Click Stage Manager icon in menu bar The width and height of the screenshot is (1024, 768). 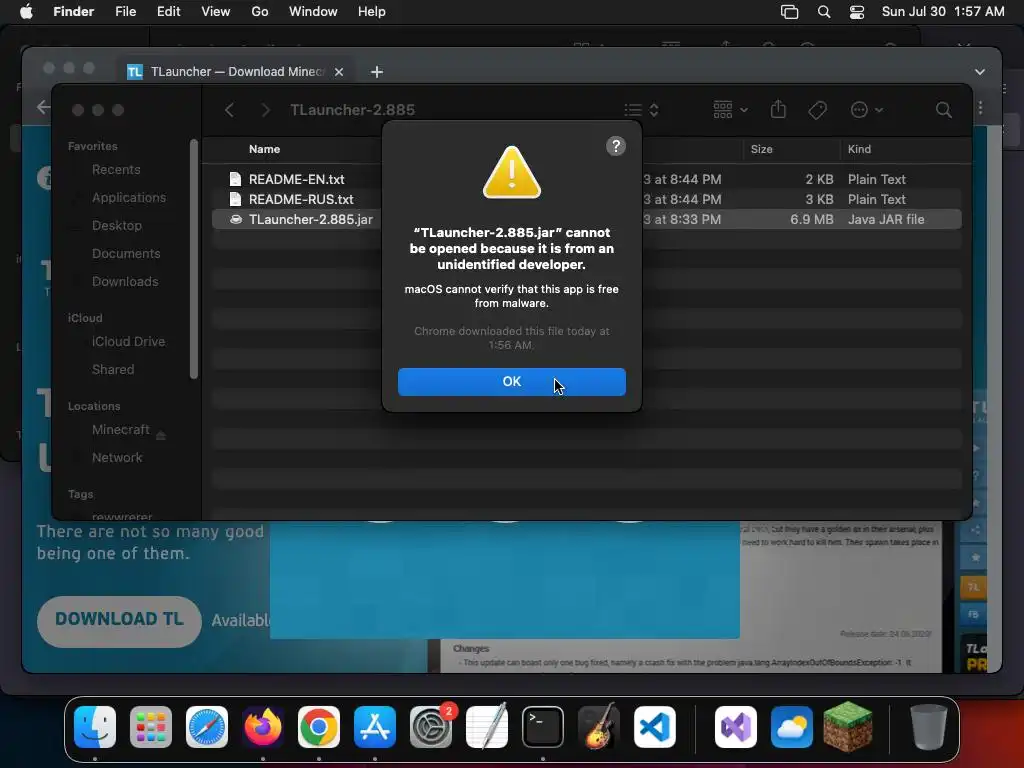pos(789,12)
